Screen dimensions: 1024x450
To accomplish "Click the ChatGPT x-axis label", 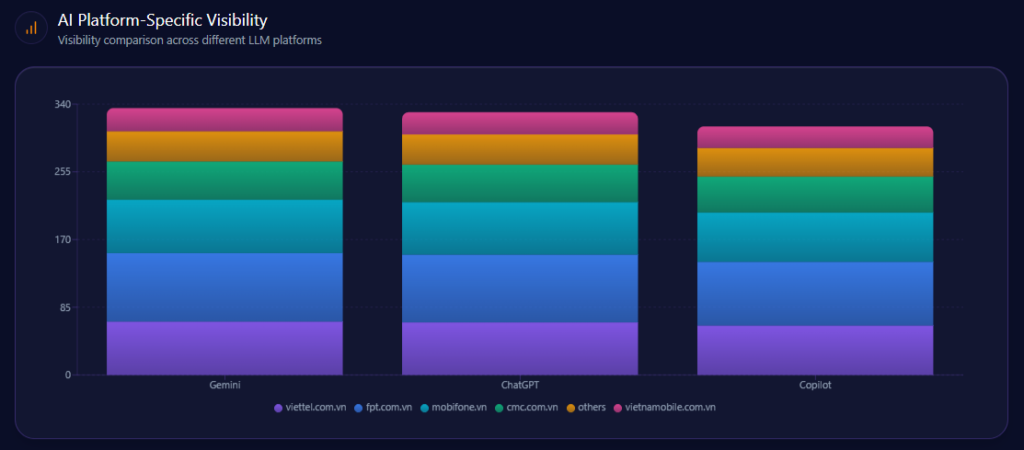I will (520, 385).
